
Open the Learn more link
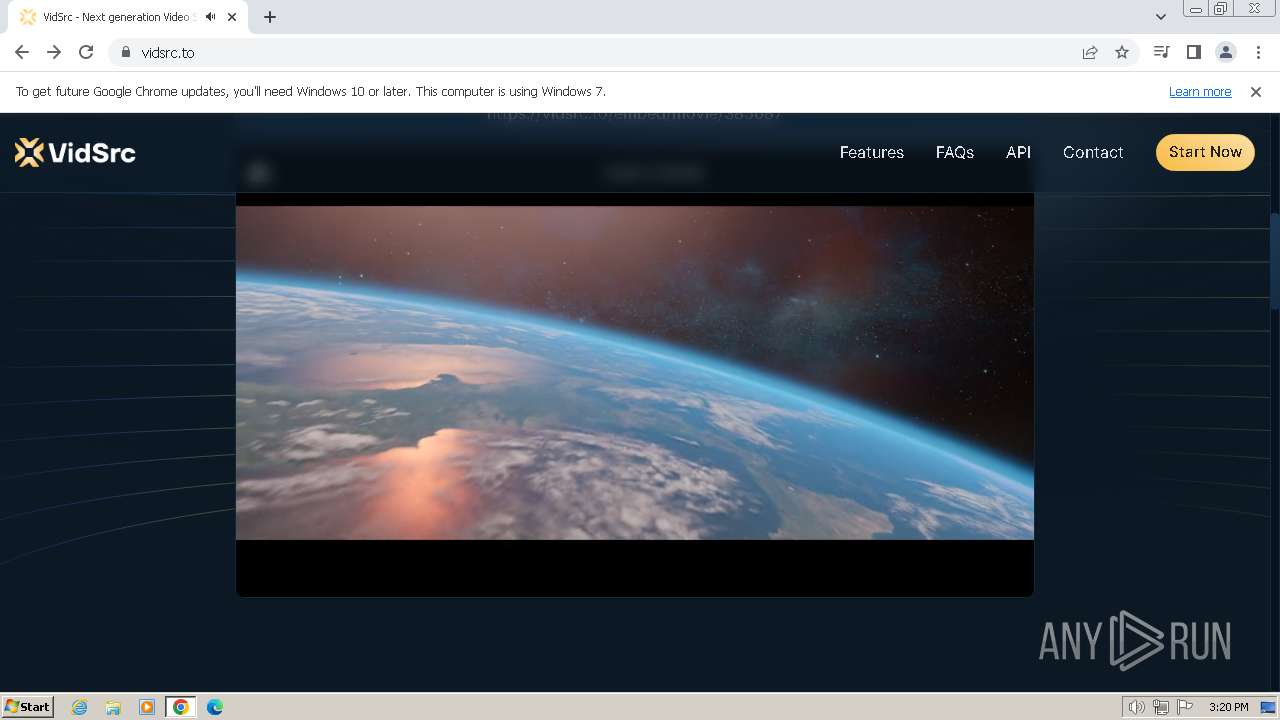pos(1200,92)
